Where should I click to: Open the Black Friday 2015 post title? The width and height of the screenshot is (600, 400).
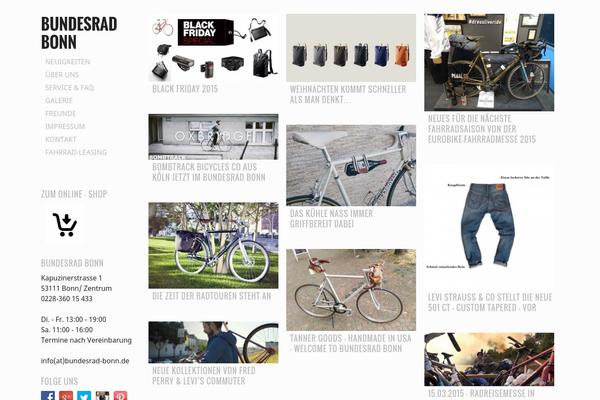(185, 89)
